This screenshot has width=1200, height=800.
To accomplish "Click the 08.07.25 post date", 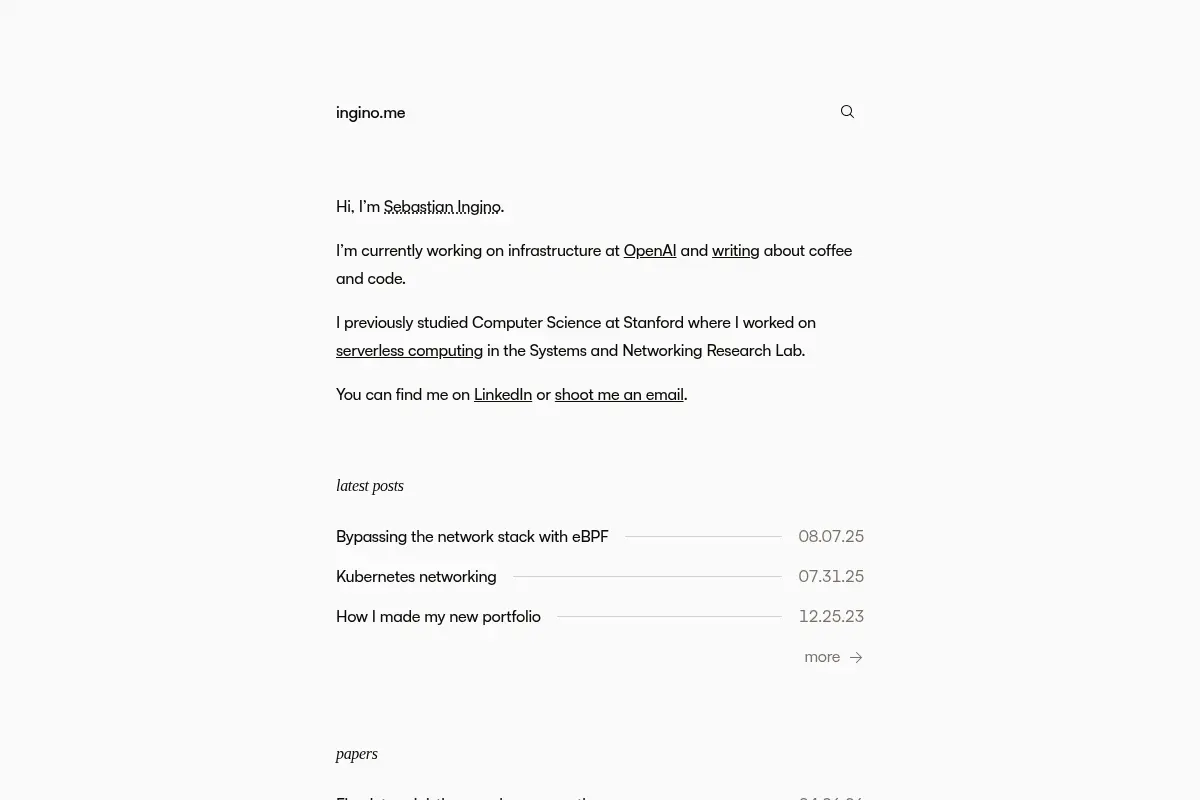I will click(x=831, y=536).
